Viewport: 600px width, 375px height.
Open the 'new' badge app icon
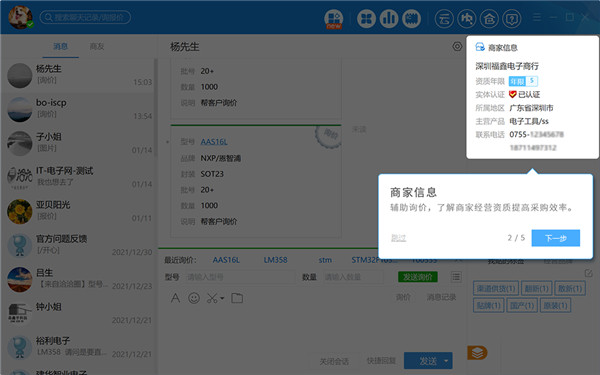334,19
